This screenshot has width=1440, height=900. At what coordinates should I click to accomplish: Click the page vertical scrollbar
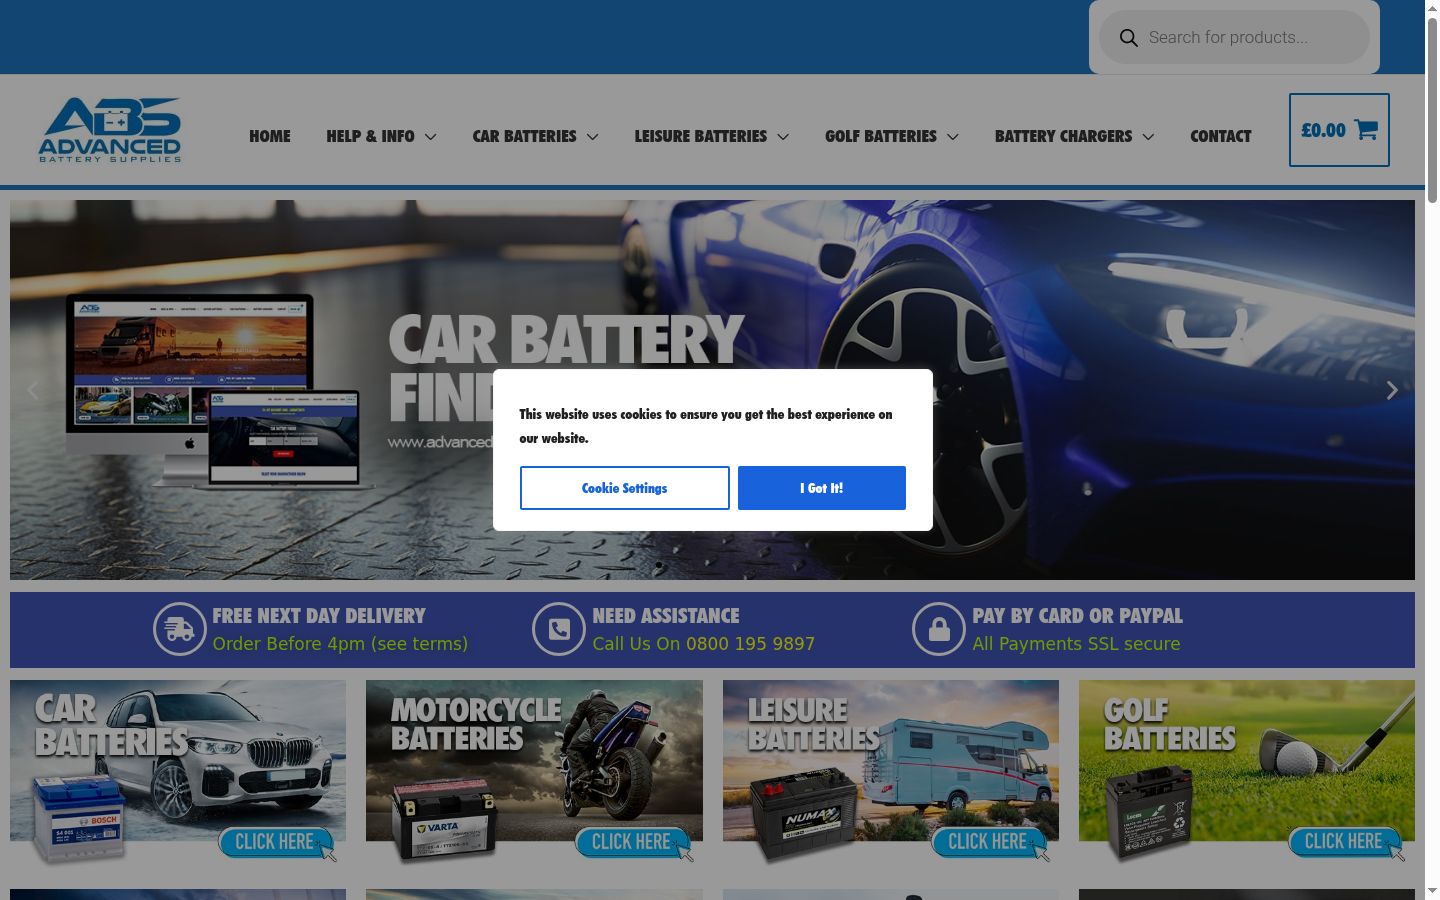point(1432,450)
